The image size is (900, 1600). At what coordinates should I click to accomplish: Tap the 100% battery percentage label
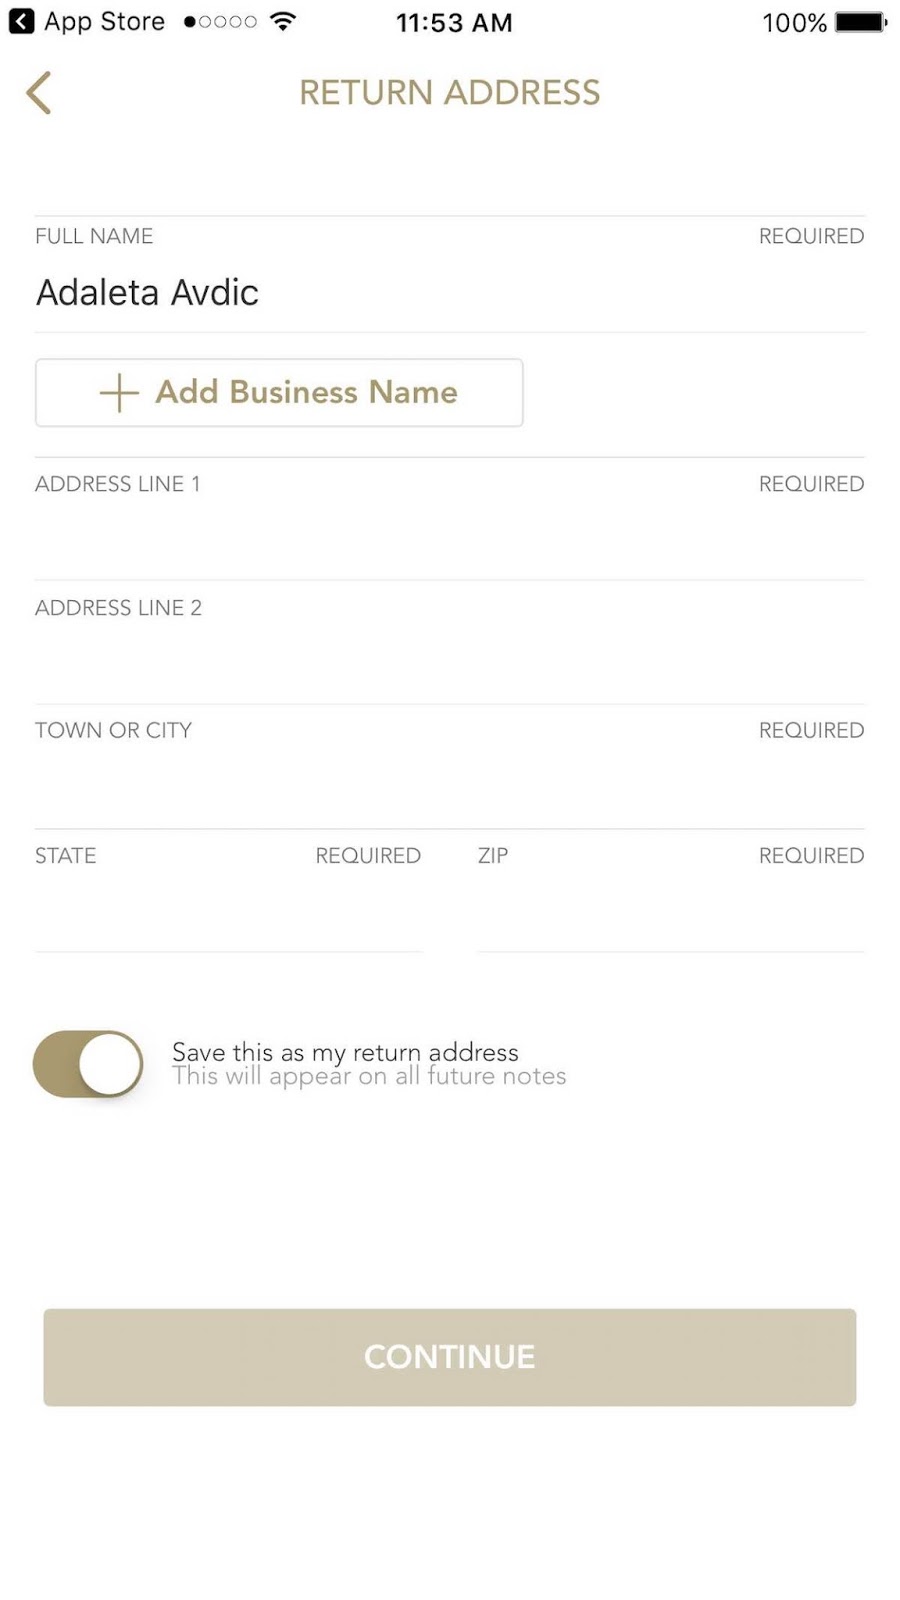[x=795, y=22]
